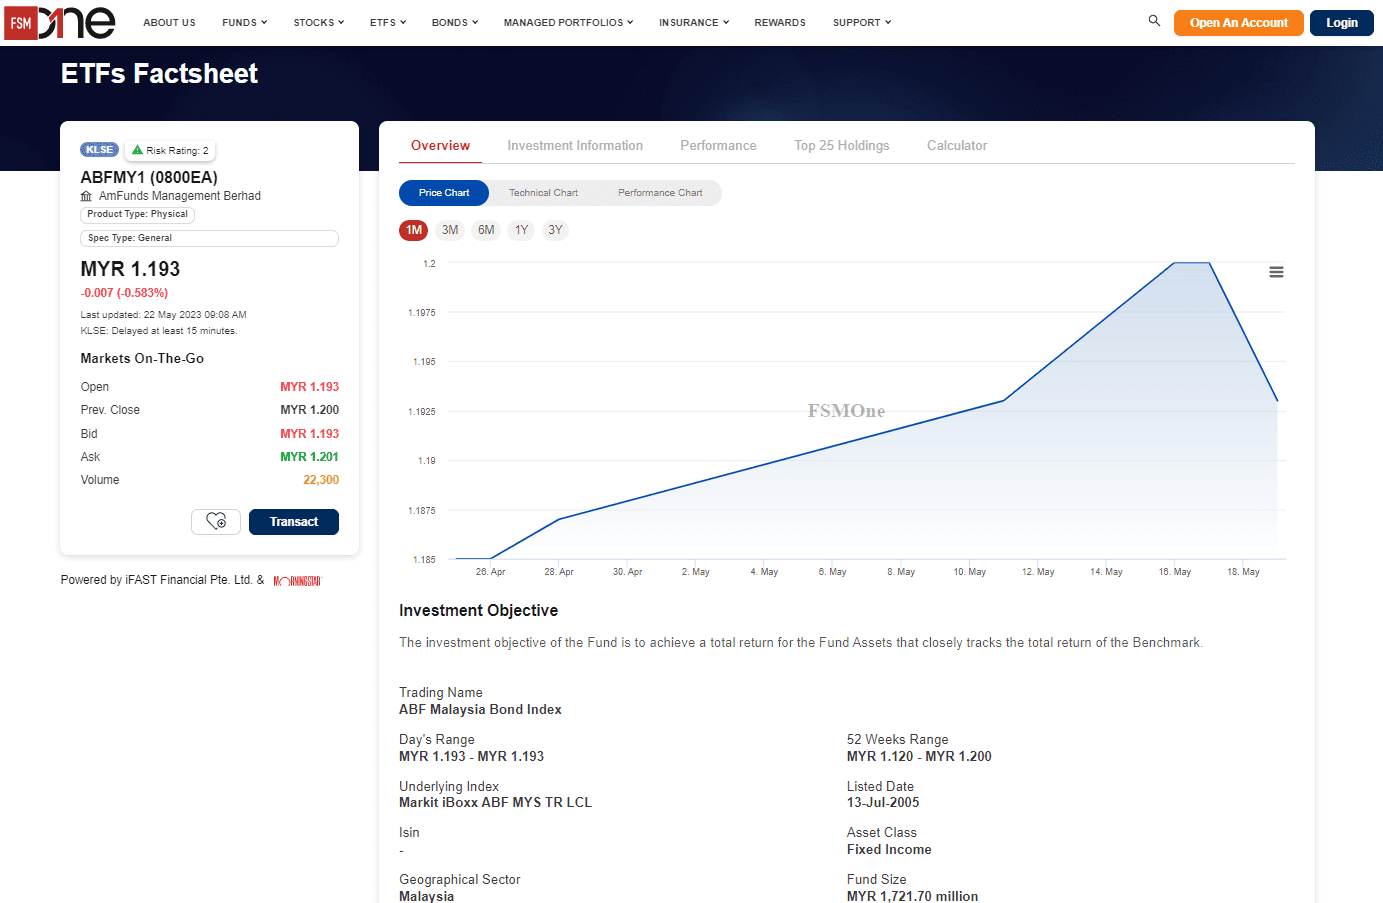
Task: Open the Top 25 Holdings tab
Action: pos(841,146)
